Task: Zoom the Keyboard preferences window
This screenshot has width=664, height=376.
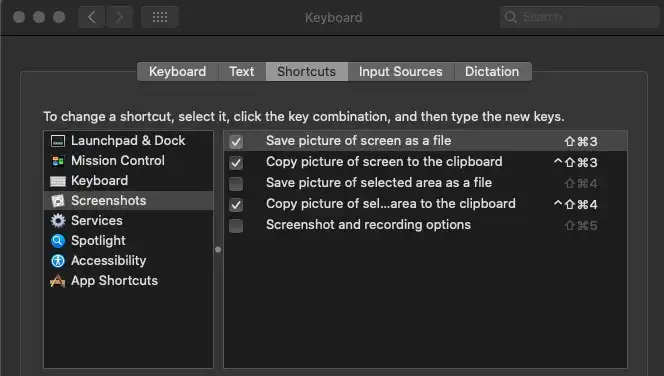Action: click(59, 17)
